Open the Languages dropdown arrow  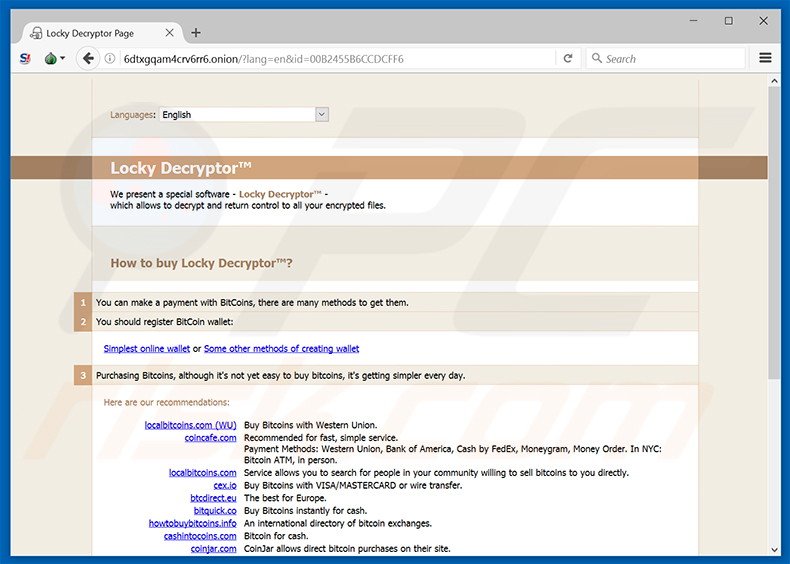[322, 114]
